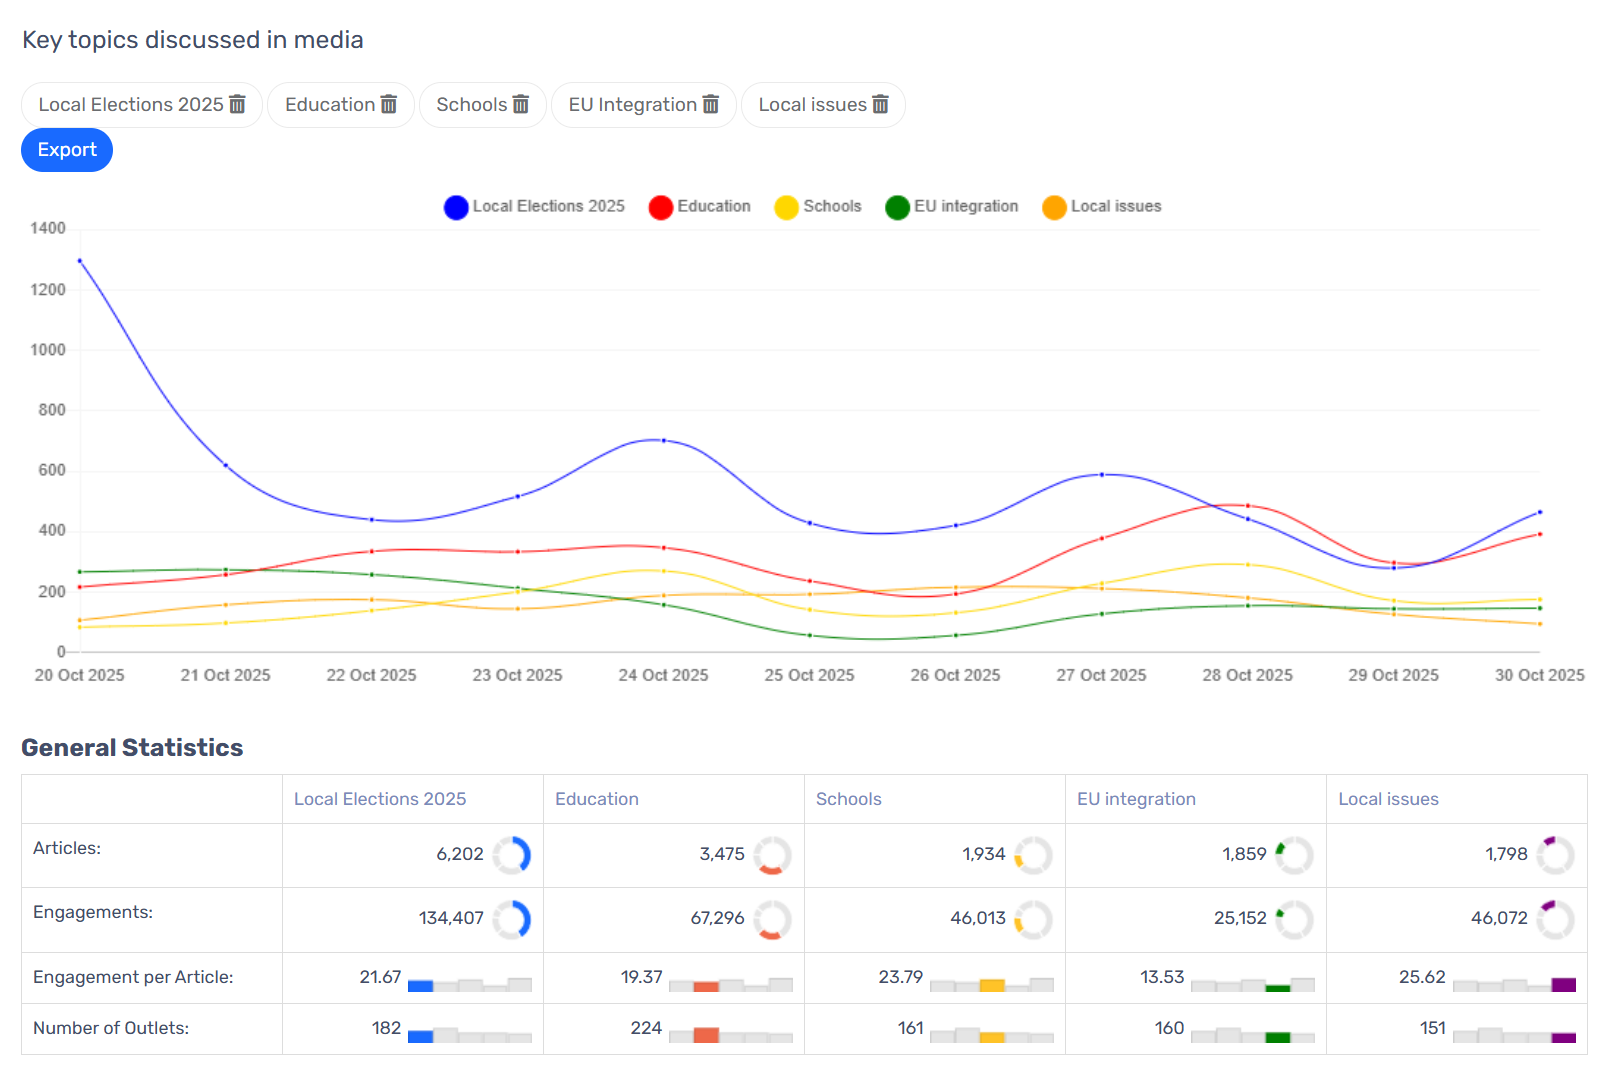Click the trash icon on Schools chip

(521, 105)
